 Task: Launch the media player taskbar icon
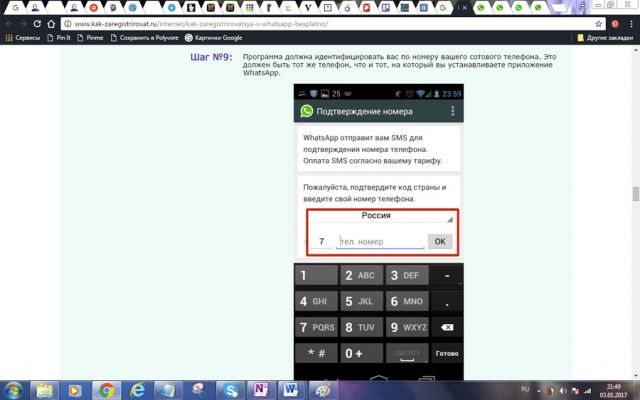pos(75,391)
